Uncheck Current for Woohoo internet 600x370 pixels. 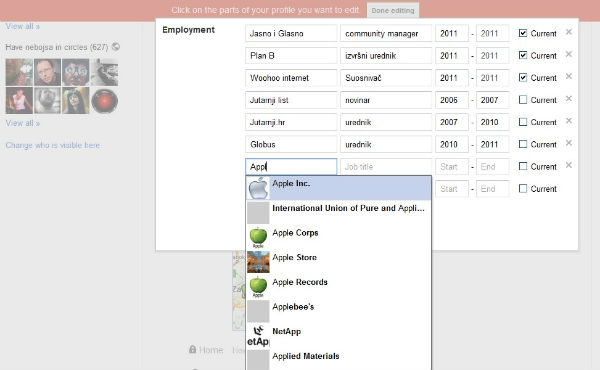pos(523,77)
